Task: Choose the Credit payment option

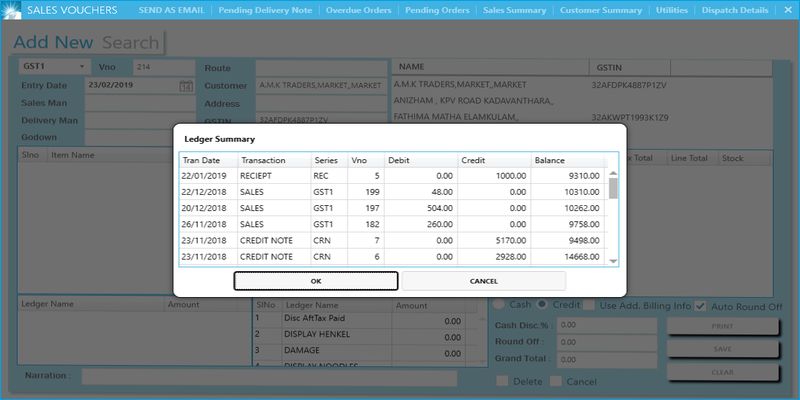Action: (x=542, y=304)
